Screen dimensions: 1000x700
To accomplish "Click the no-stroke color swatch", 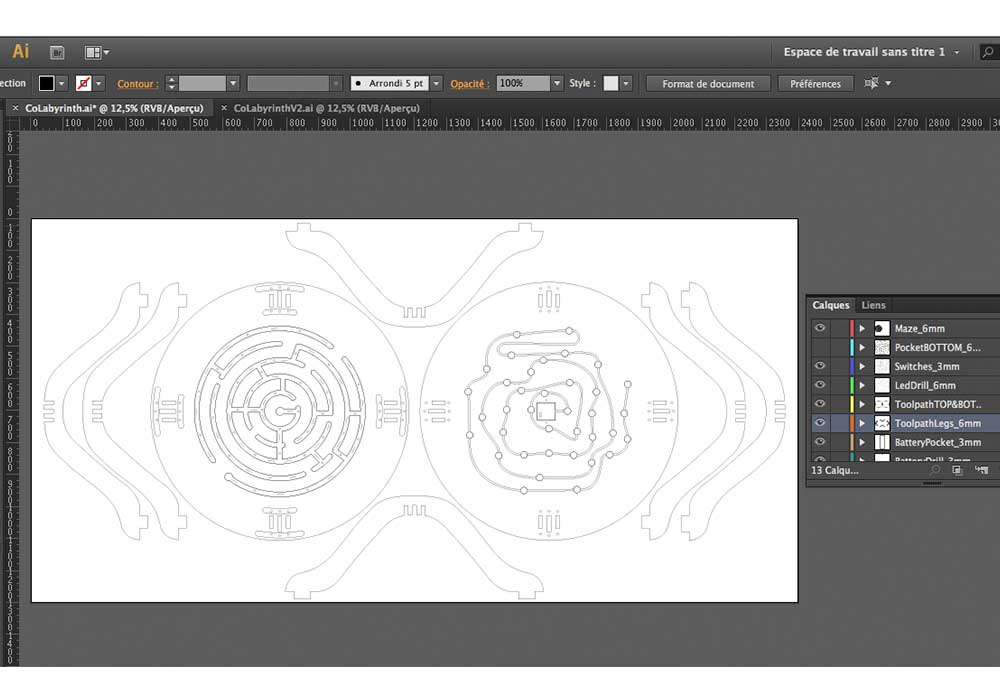I will [84, 84].
